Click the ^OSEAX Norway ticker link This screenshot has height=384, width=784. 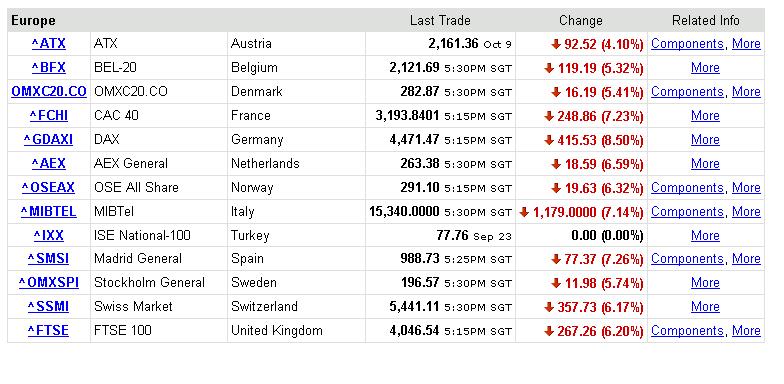[x=48, y=188]
